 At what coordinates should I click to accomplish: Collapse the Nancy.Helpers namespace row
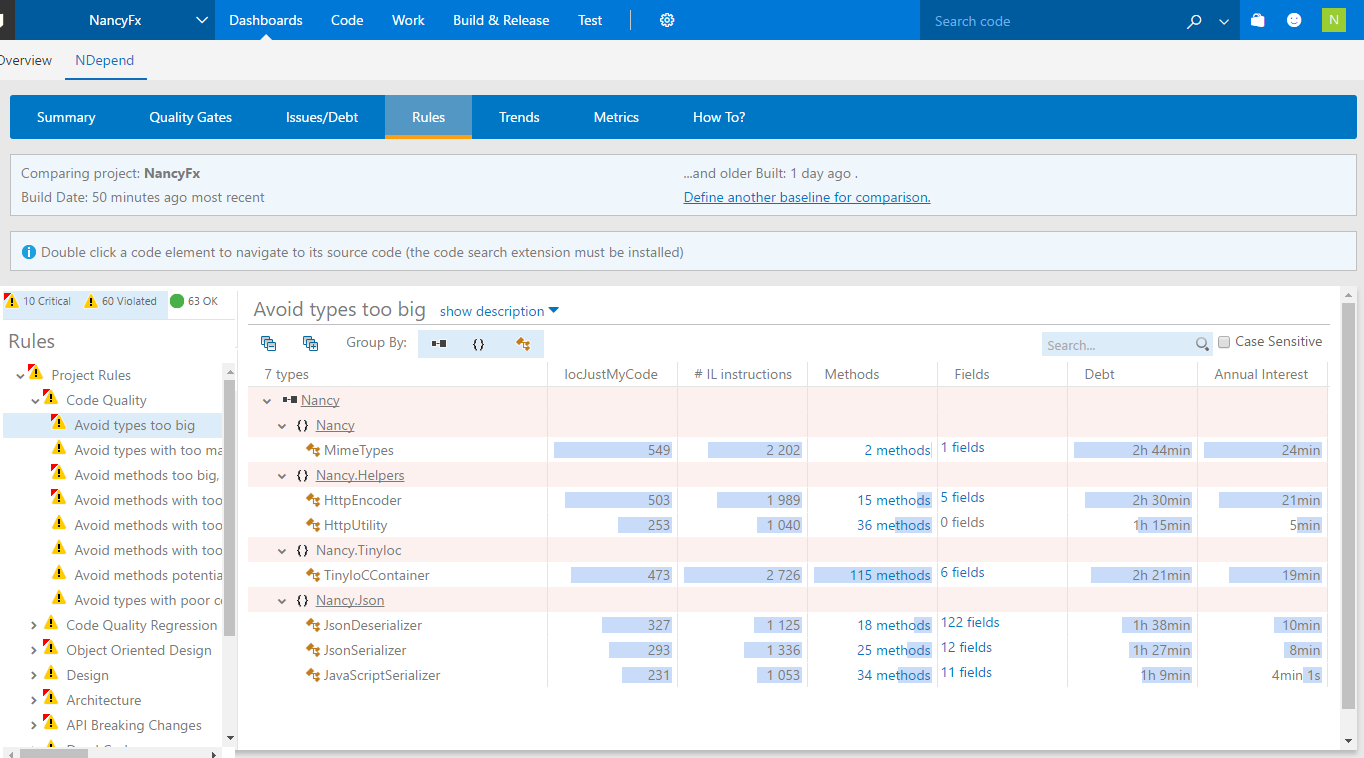tap(282, 476)
